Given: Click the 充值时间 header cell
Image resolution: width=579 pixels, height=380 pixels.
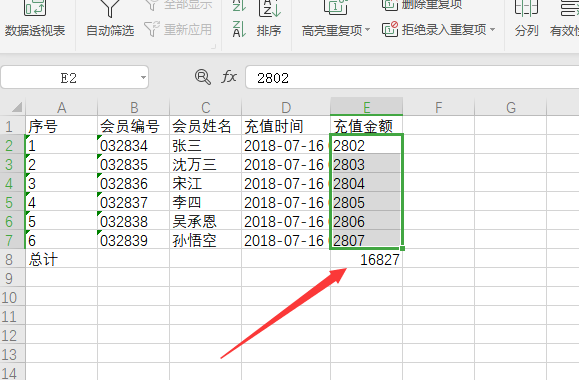Looking at the screenshot, I should click(x=286, y=126).
